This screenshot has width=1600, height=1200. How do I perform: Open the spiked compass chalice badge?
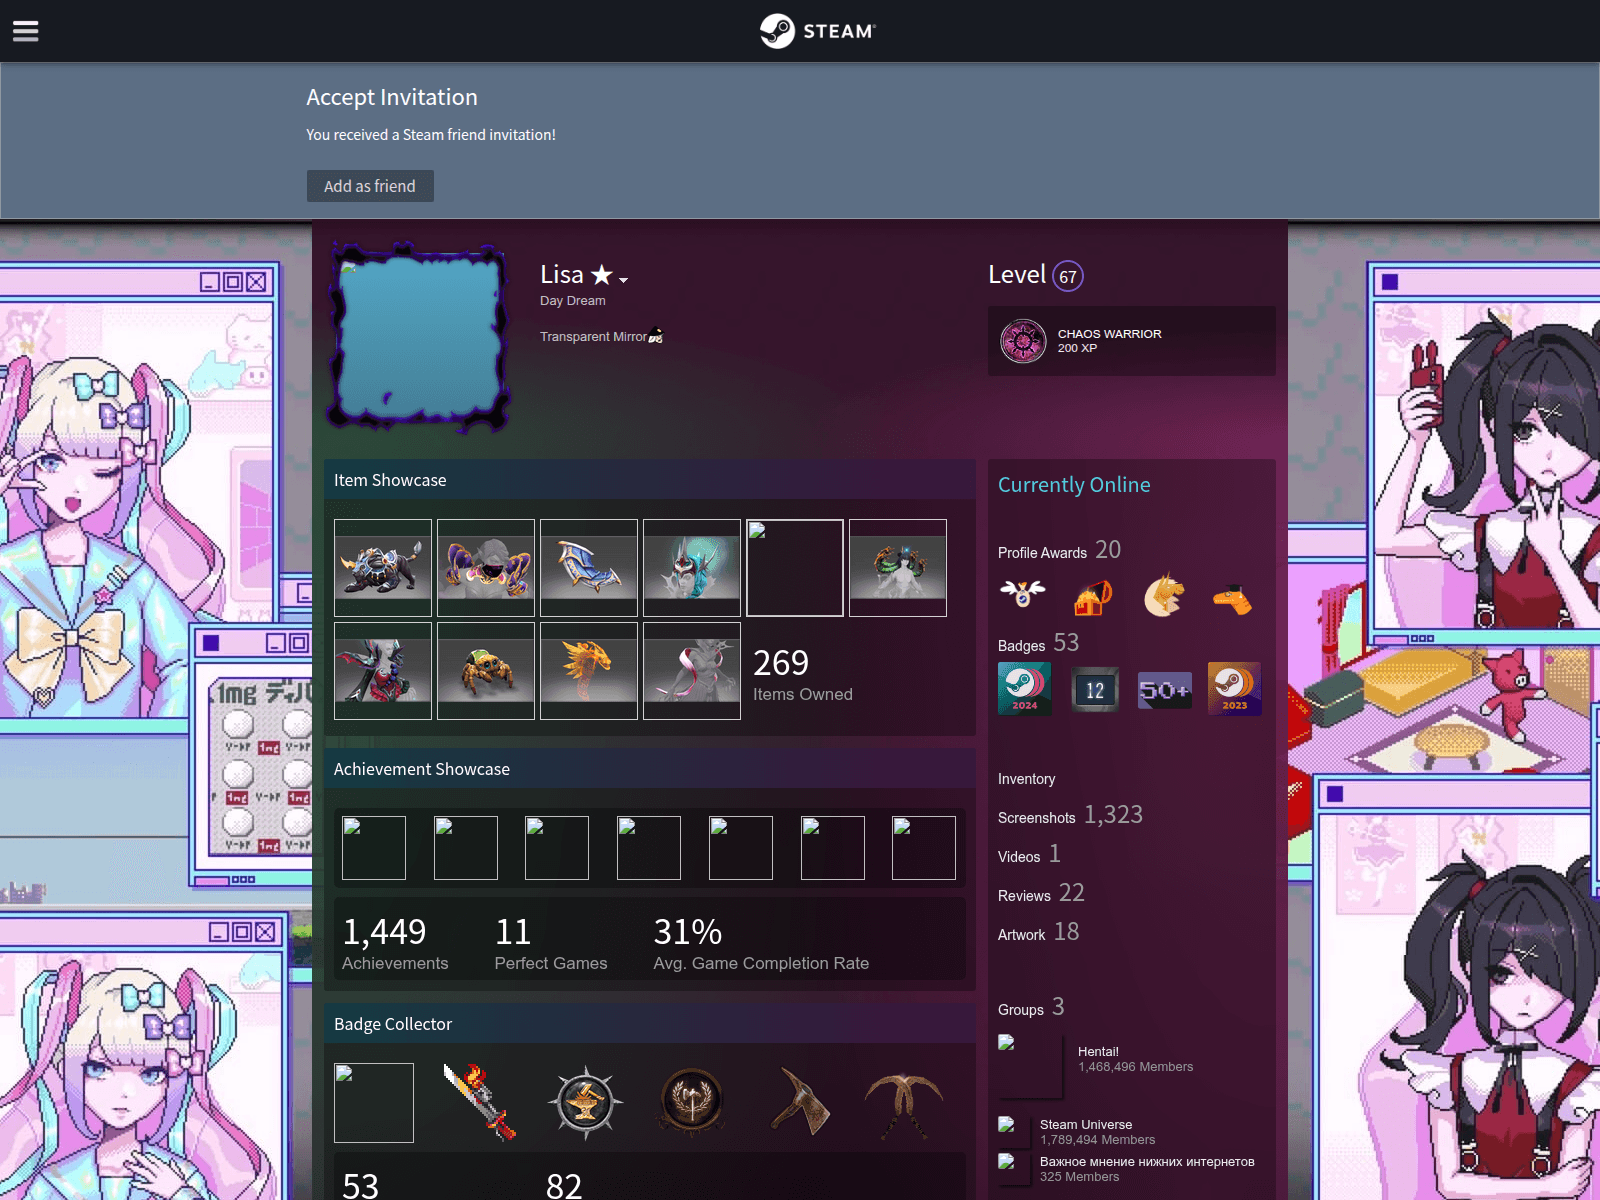point(586,1103)
